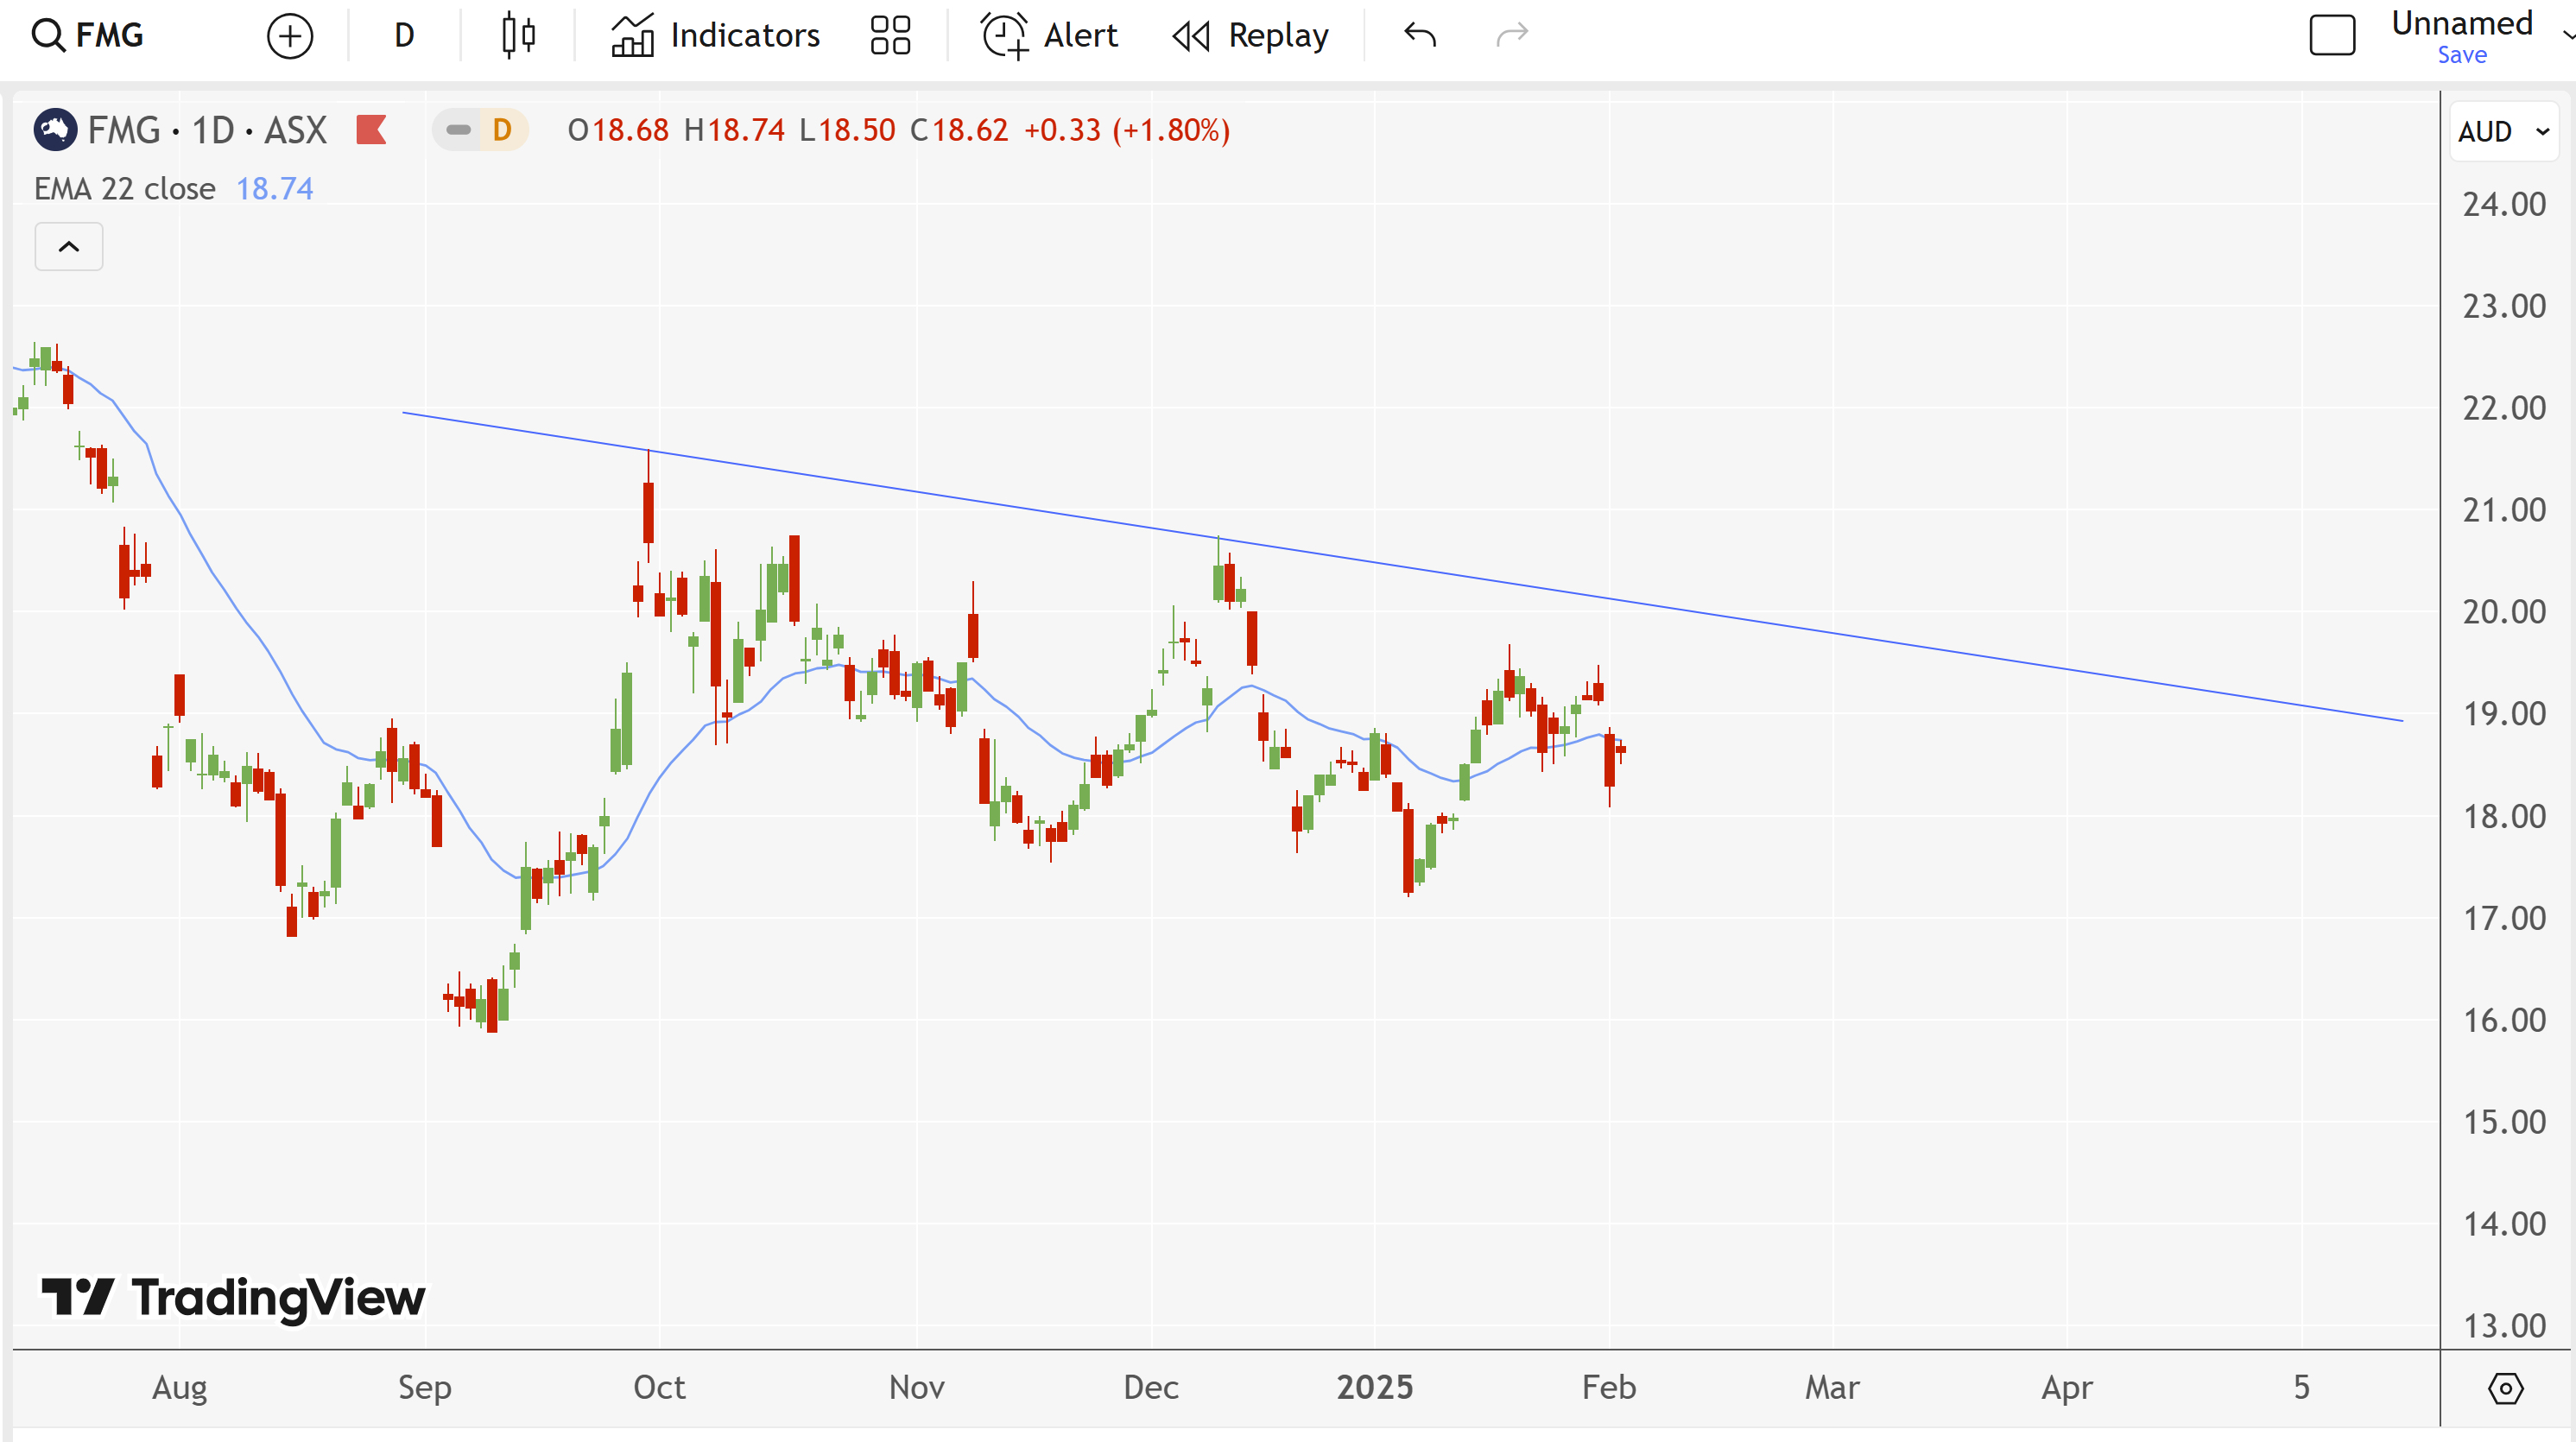Viewport: 2576px width, 1442px height.
Task: Click the 2025 time axis label
Action: click(x=1375, y=1388)
